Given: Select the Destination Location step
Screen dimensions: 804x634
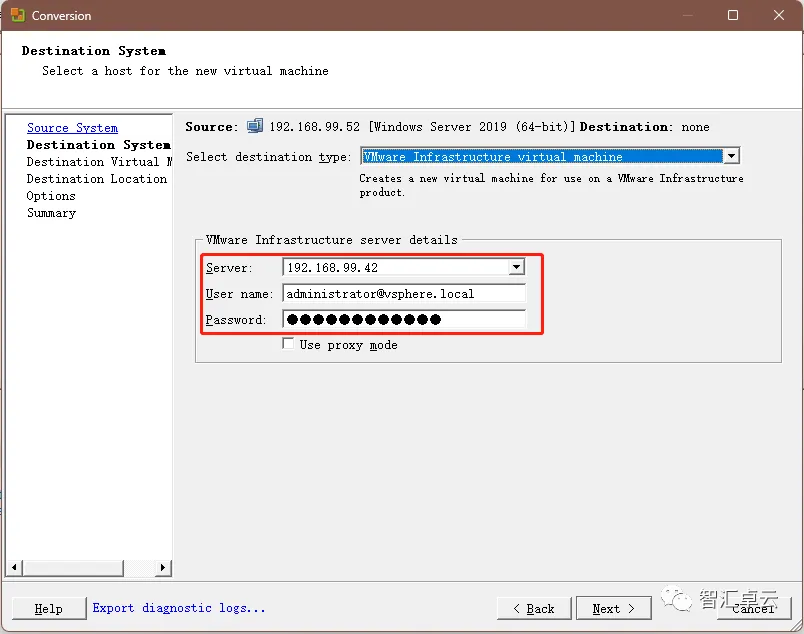Looking at the screenshot, I should [x=97, y=179].
